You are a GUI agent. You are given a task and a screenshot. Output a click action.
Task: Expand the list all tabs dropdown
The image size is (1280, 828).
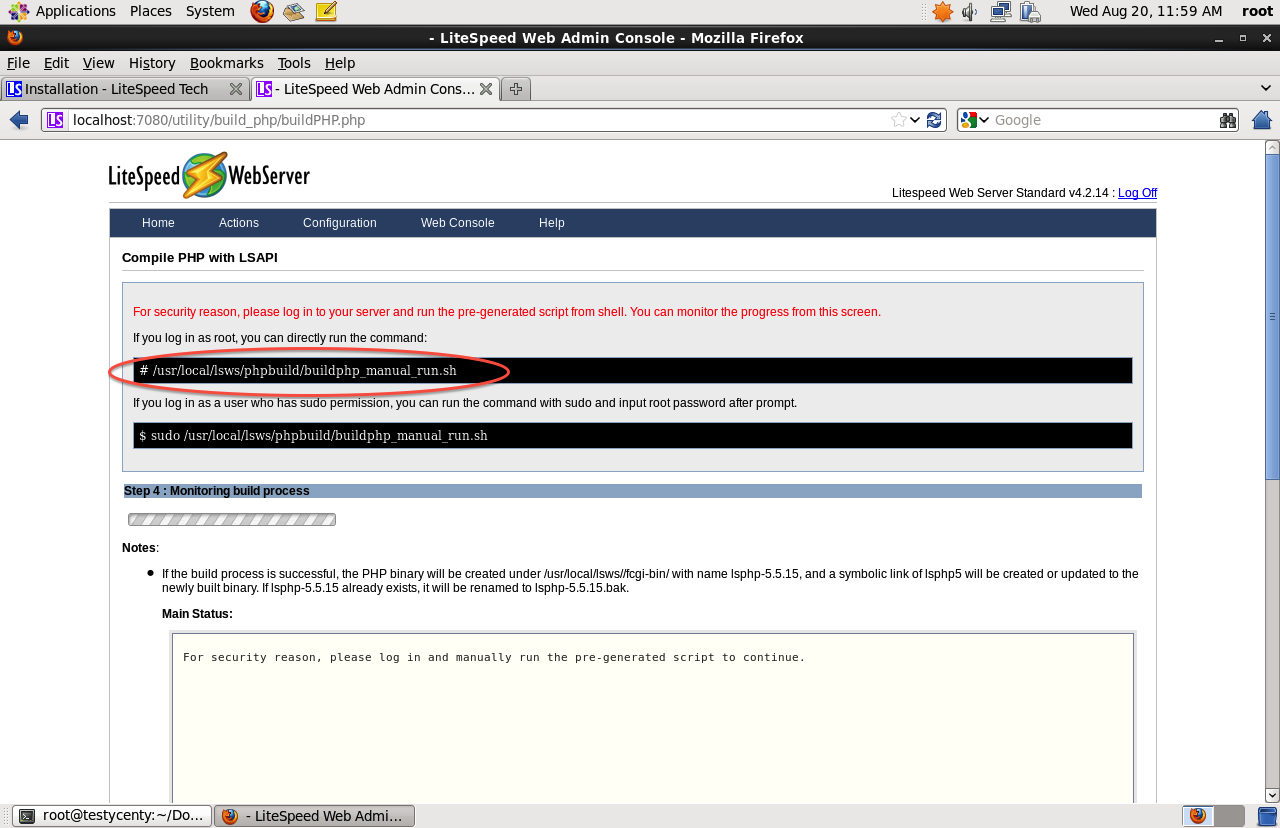click(1266, 89)
